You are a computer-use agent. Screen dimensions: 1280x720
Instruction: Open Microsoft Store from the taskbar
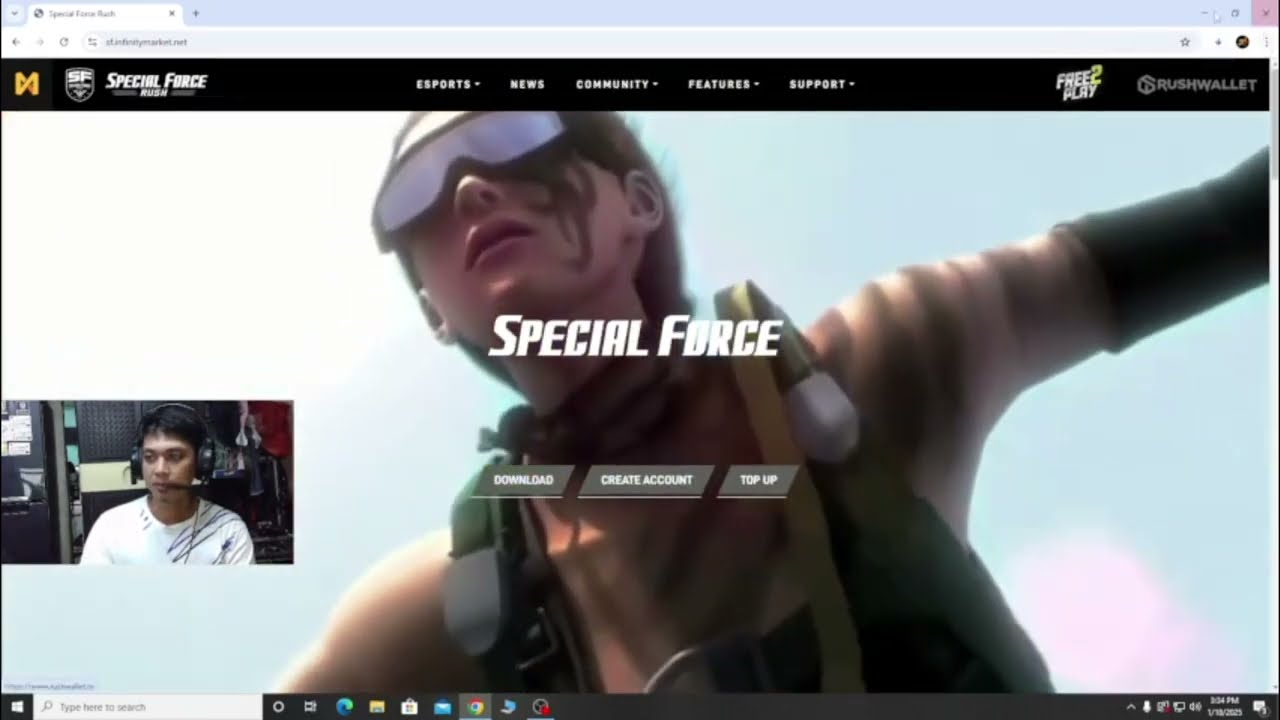click(x=409, y=707)
